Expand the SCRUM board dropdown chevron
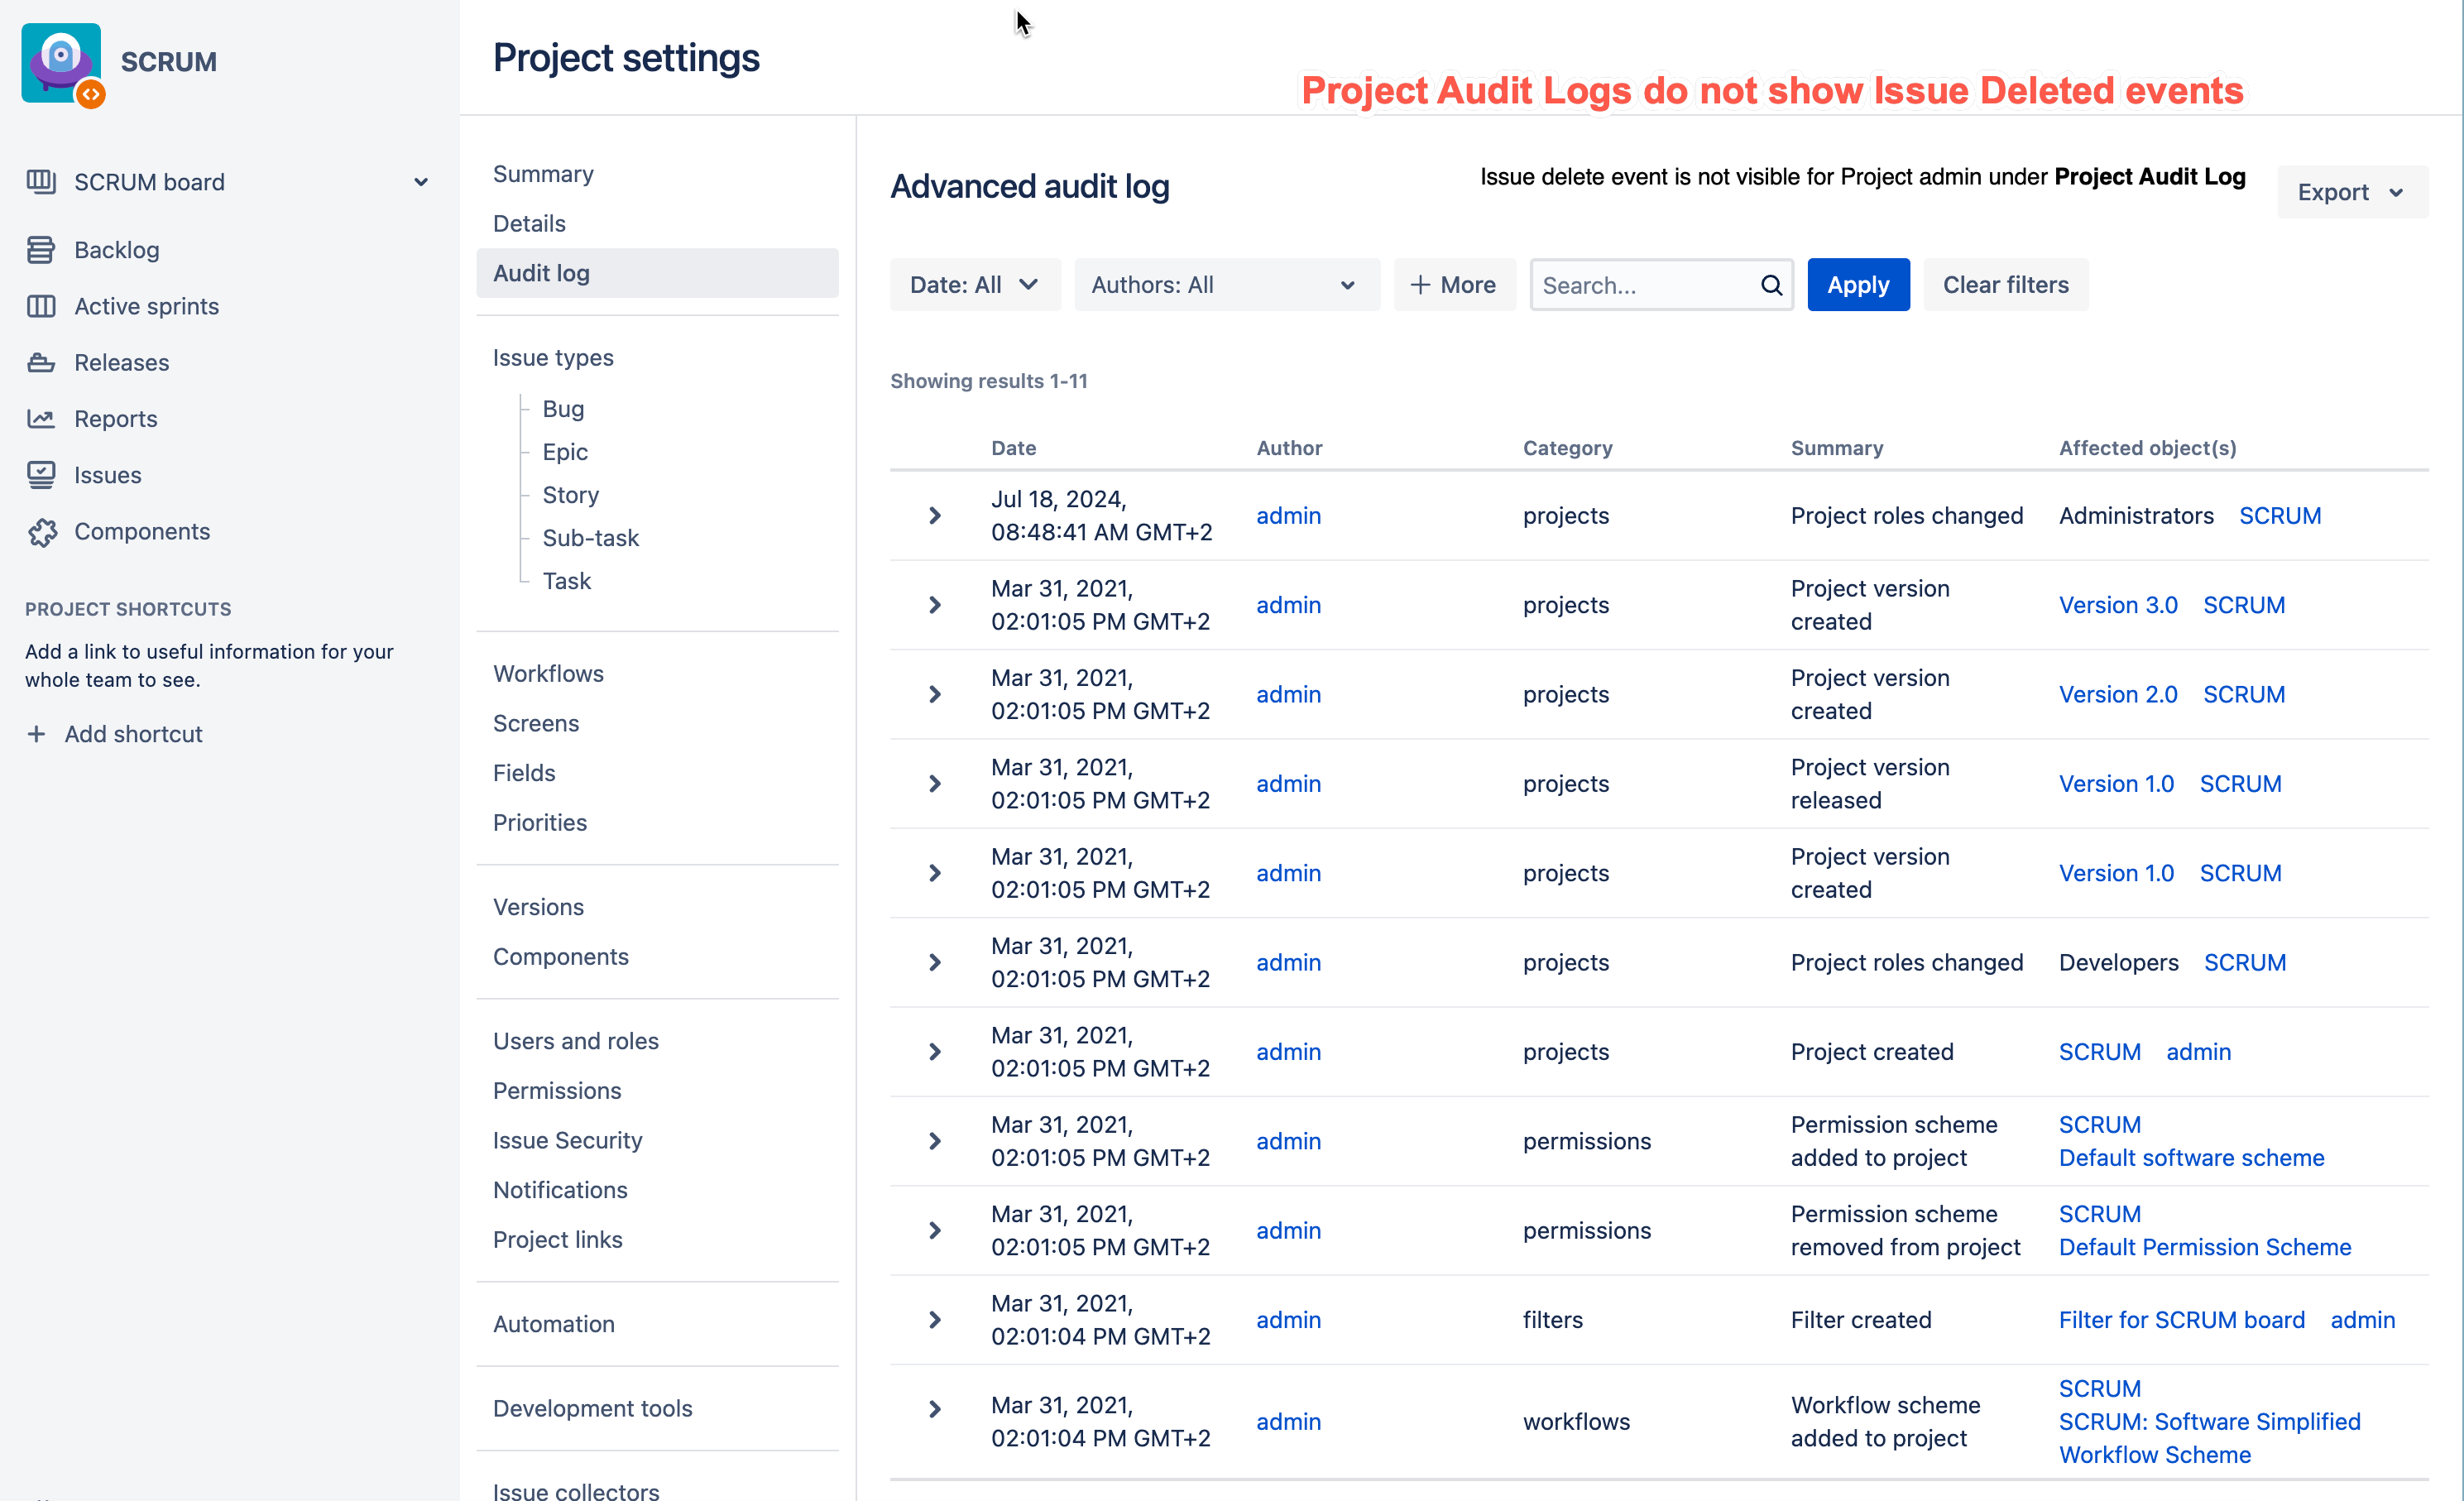 [x=421, y=182]
